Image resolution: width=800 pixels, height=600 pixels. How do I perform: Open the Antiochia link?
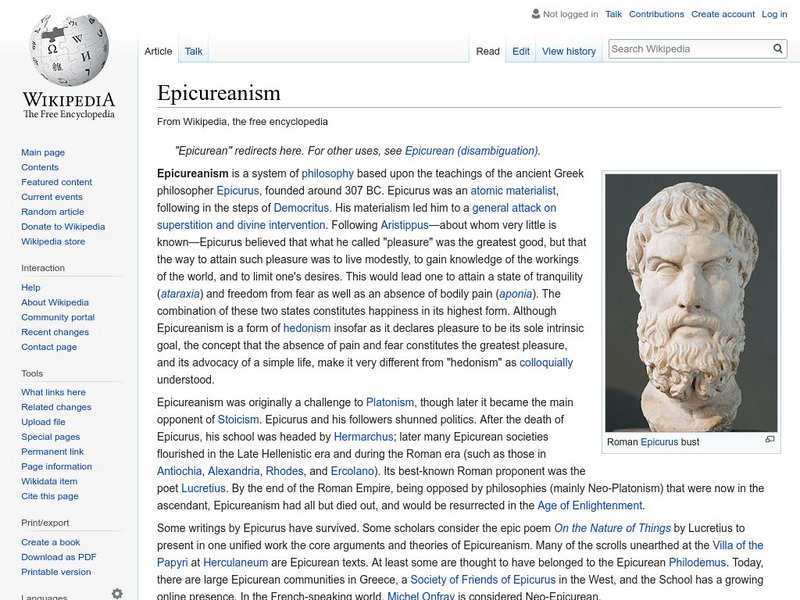179,471
